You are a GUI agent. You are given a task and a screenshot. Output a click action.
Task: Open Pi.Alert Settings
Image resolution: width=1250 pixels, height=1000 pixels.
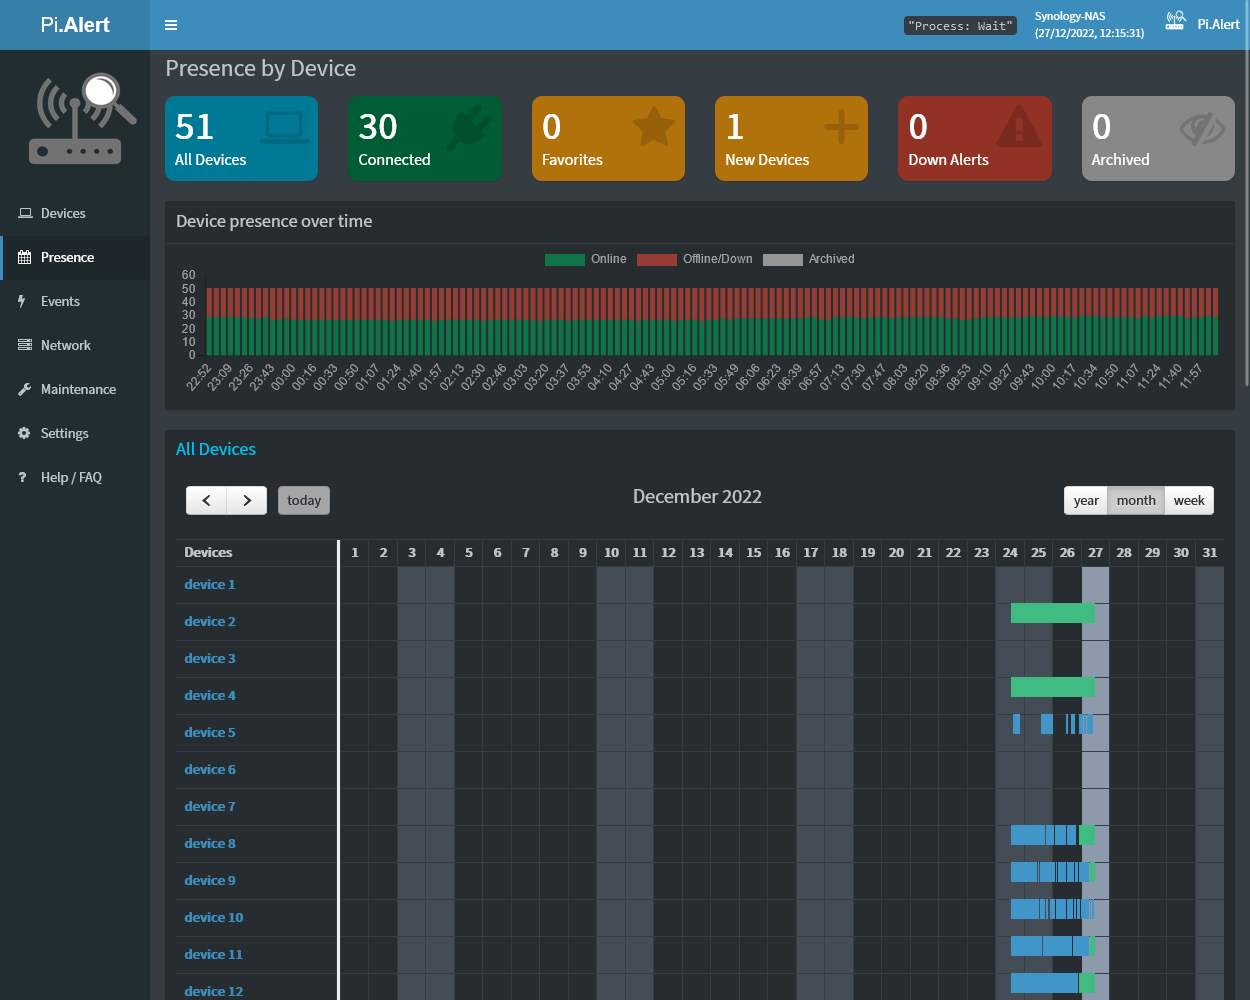point(66,433)
